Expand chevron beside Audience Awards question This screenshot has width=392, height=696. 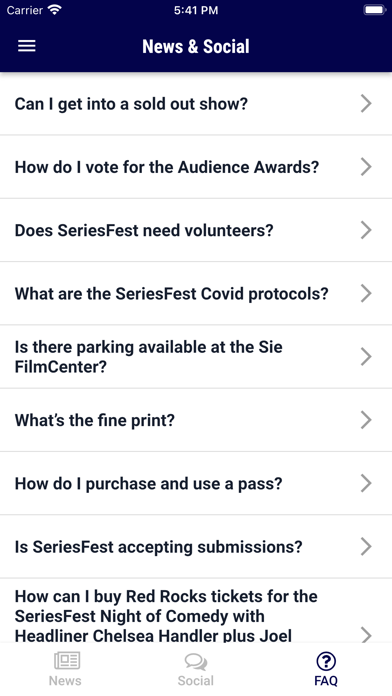(x=366, y=167)
